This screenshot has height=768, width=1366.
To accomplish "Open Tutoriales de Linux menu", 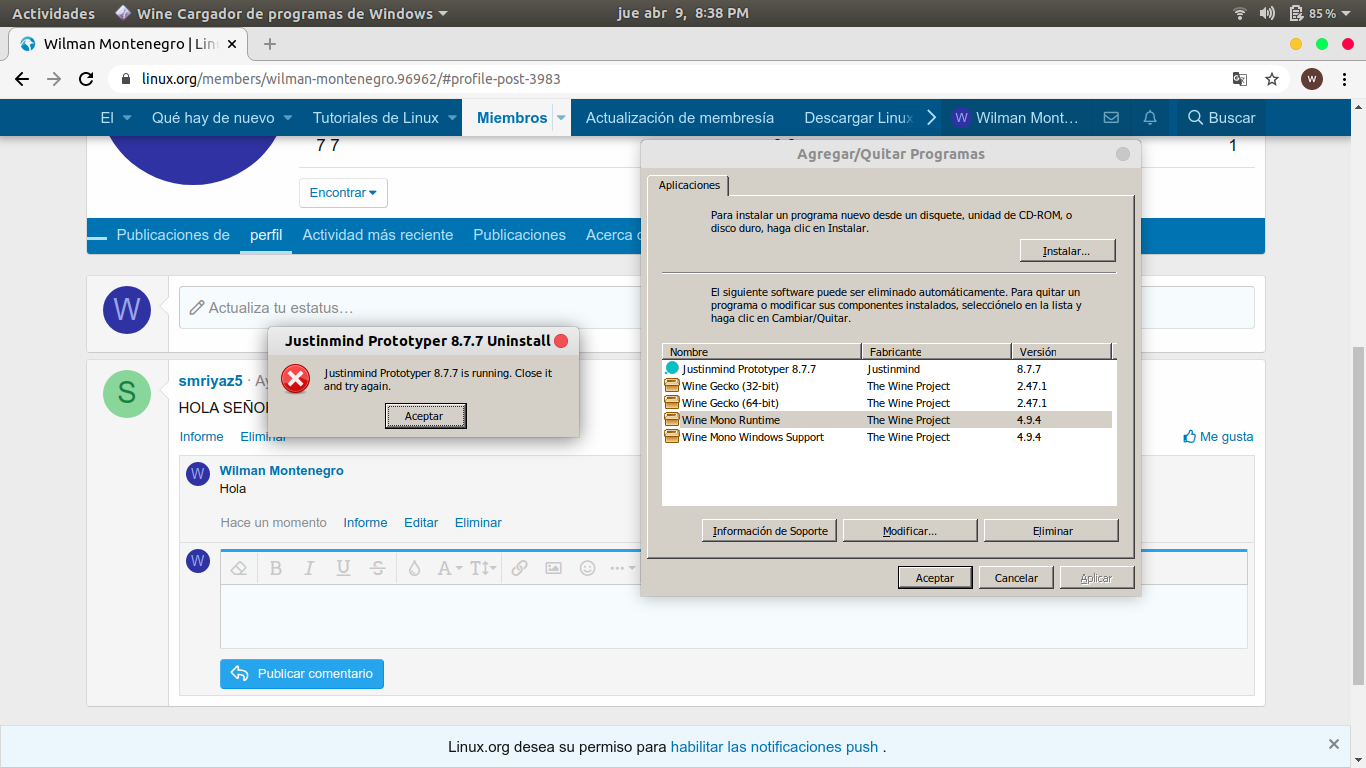I will point(376,118).
